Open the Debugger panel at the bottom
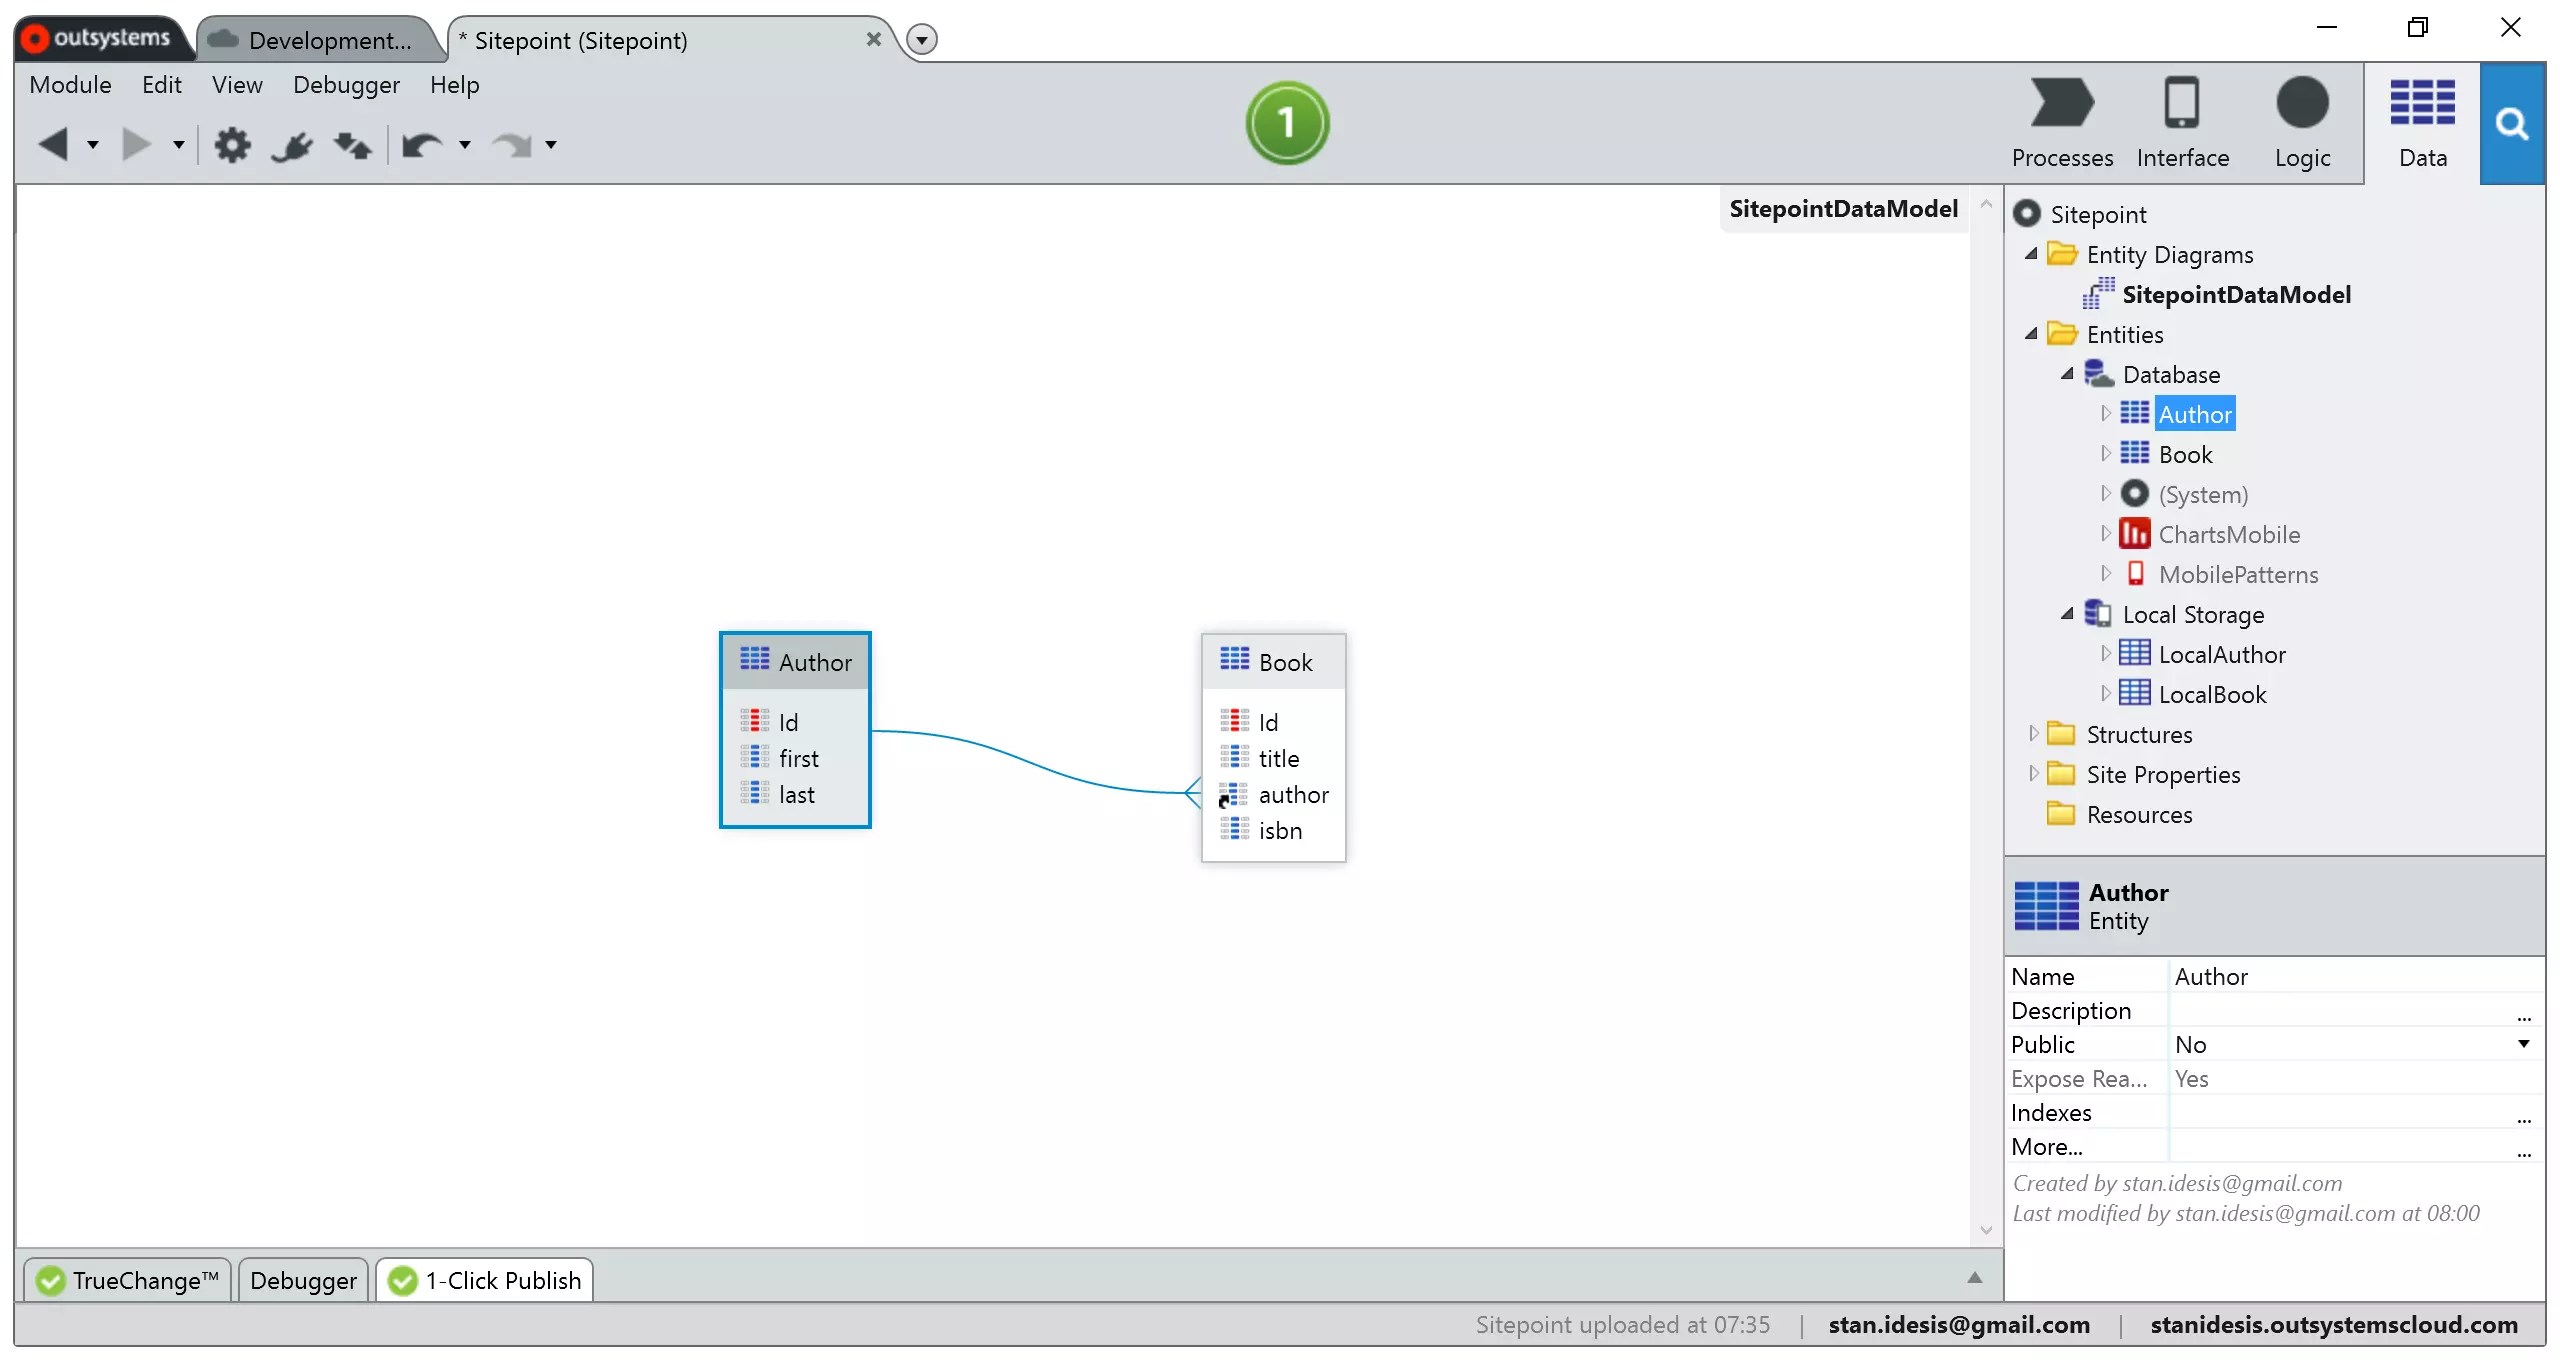 pyautogui.click(x=302, y=1280)
